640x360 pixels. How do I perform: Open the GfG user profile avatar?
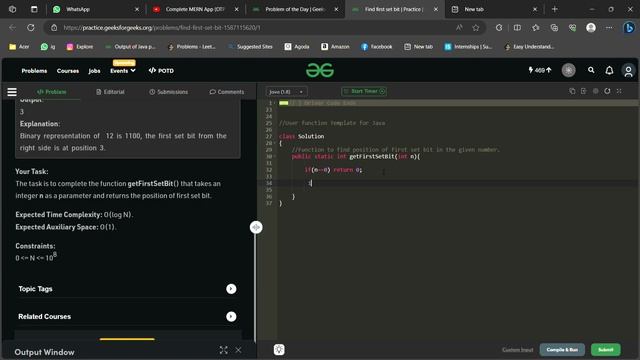point(628,71)
